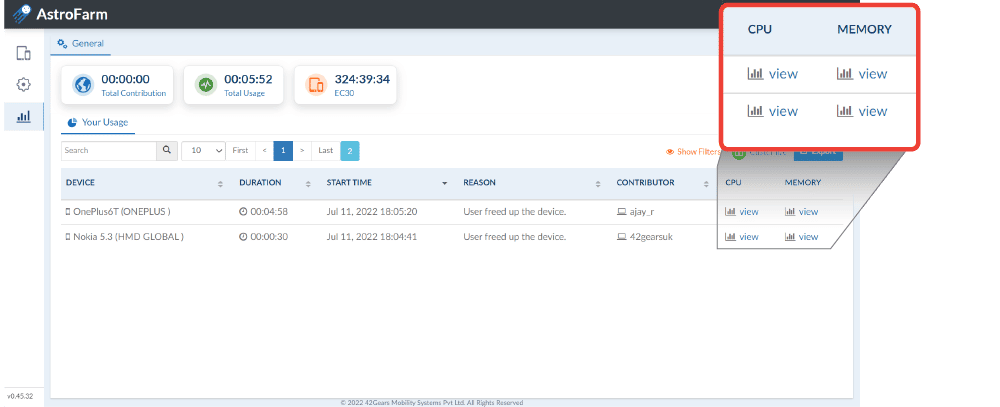
Task: Switch to the General tab
Action: [81, 44]
